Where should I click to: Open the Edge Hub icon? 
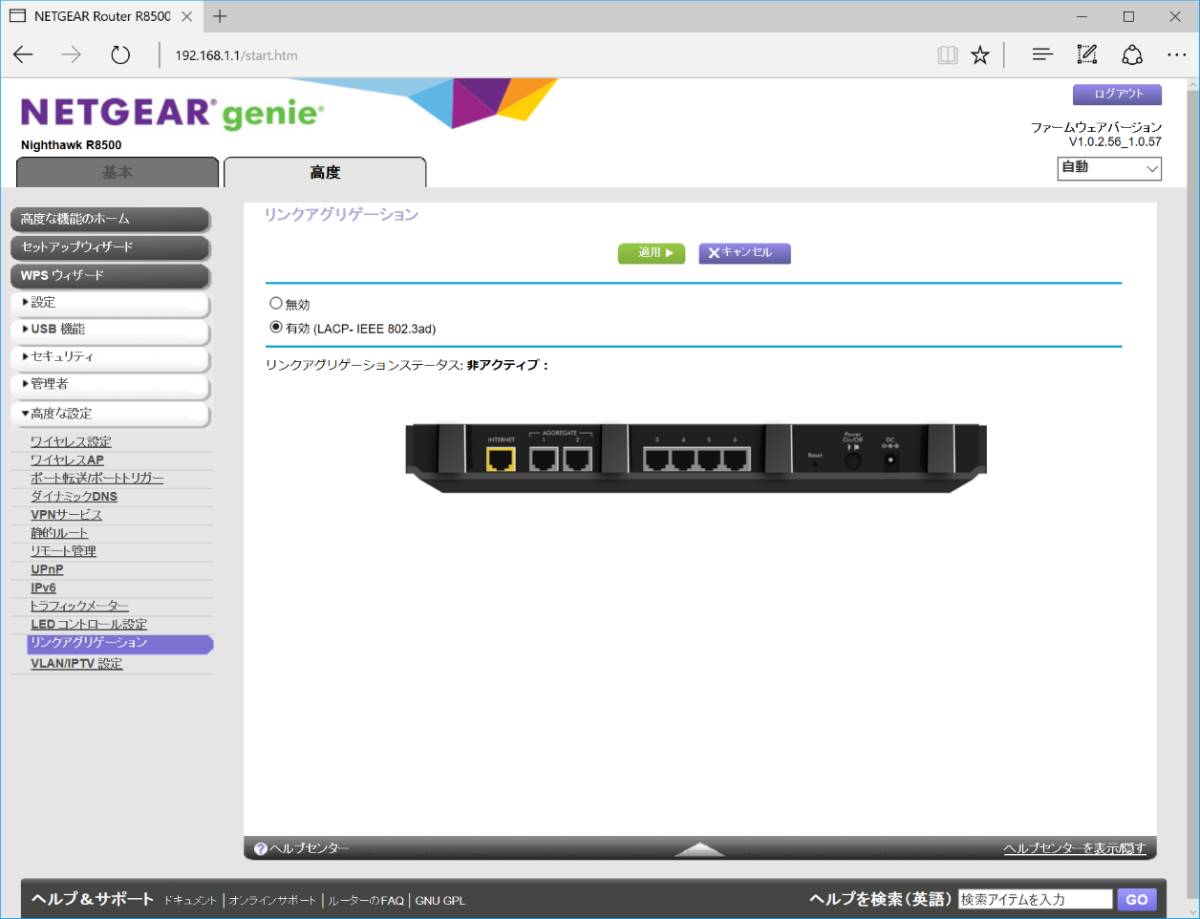1042,55
